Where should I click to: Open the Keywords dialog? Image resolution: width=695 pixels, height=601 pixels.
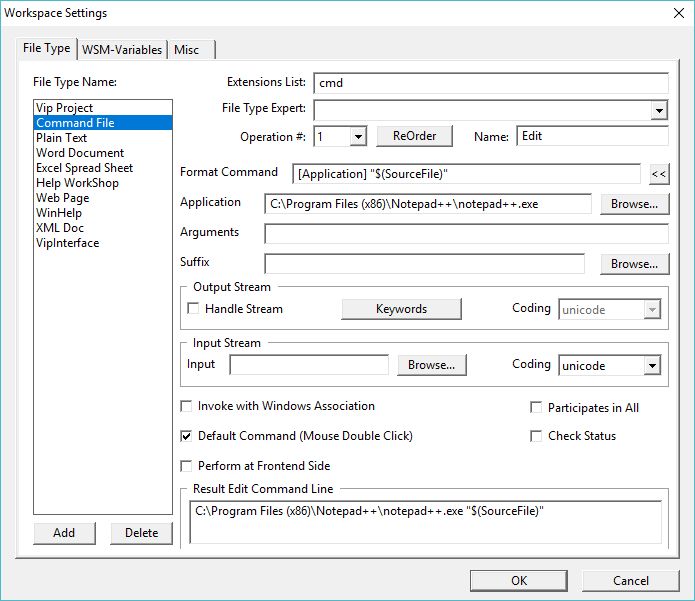pos(401,309)
